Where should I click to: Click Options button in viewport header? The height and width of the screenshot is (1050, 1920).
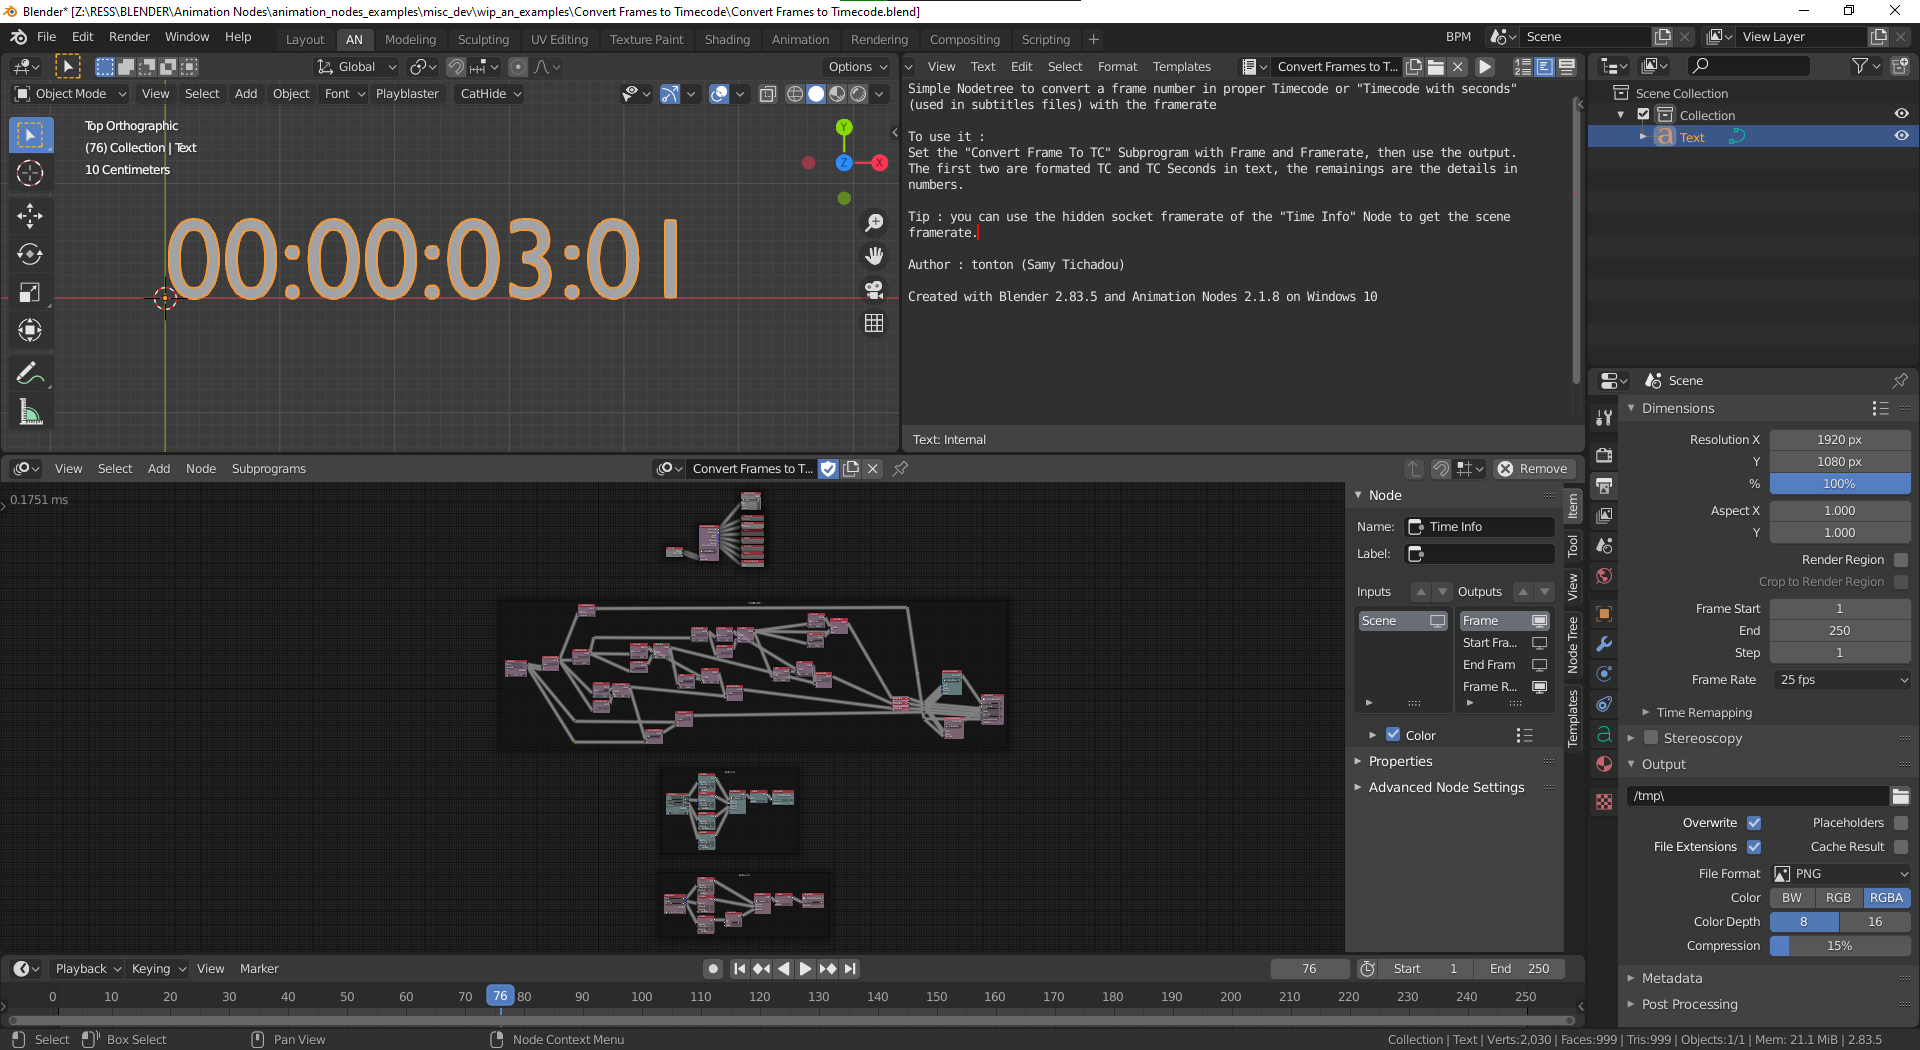[x=857, y=67]
